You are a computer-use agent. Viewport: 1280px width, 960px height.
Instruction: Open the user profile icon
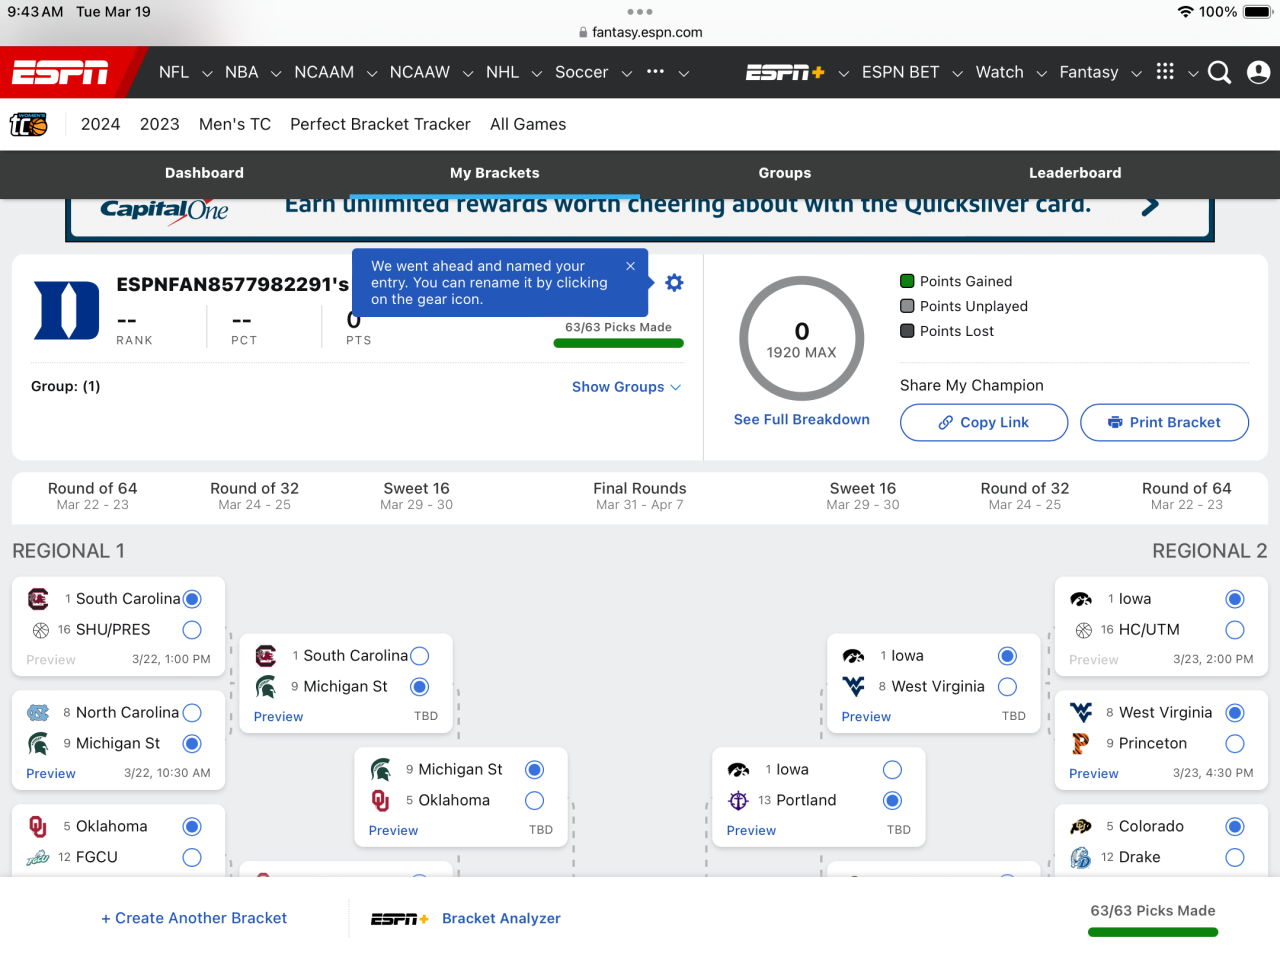click(1259, 72)
